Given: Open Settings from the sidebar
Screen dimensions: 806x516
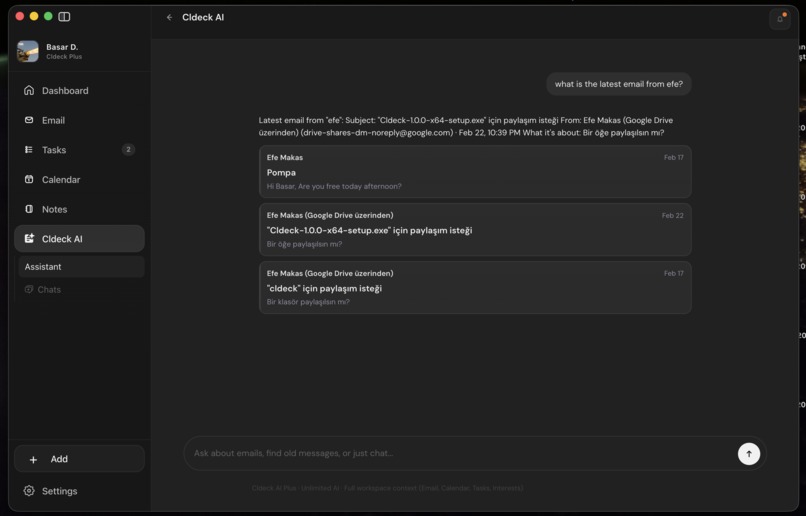Looking at the screenshot, I should [x=79, y=491].
